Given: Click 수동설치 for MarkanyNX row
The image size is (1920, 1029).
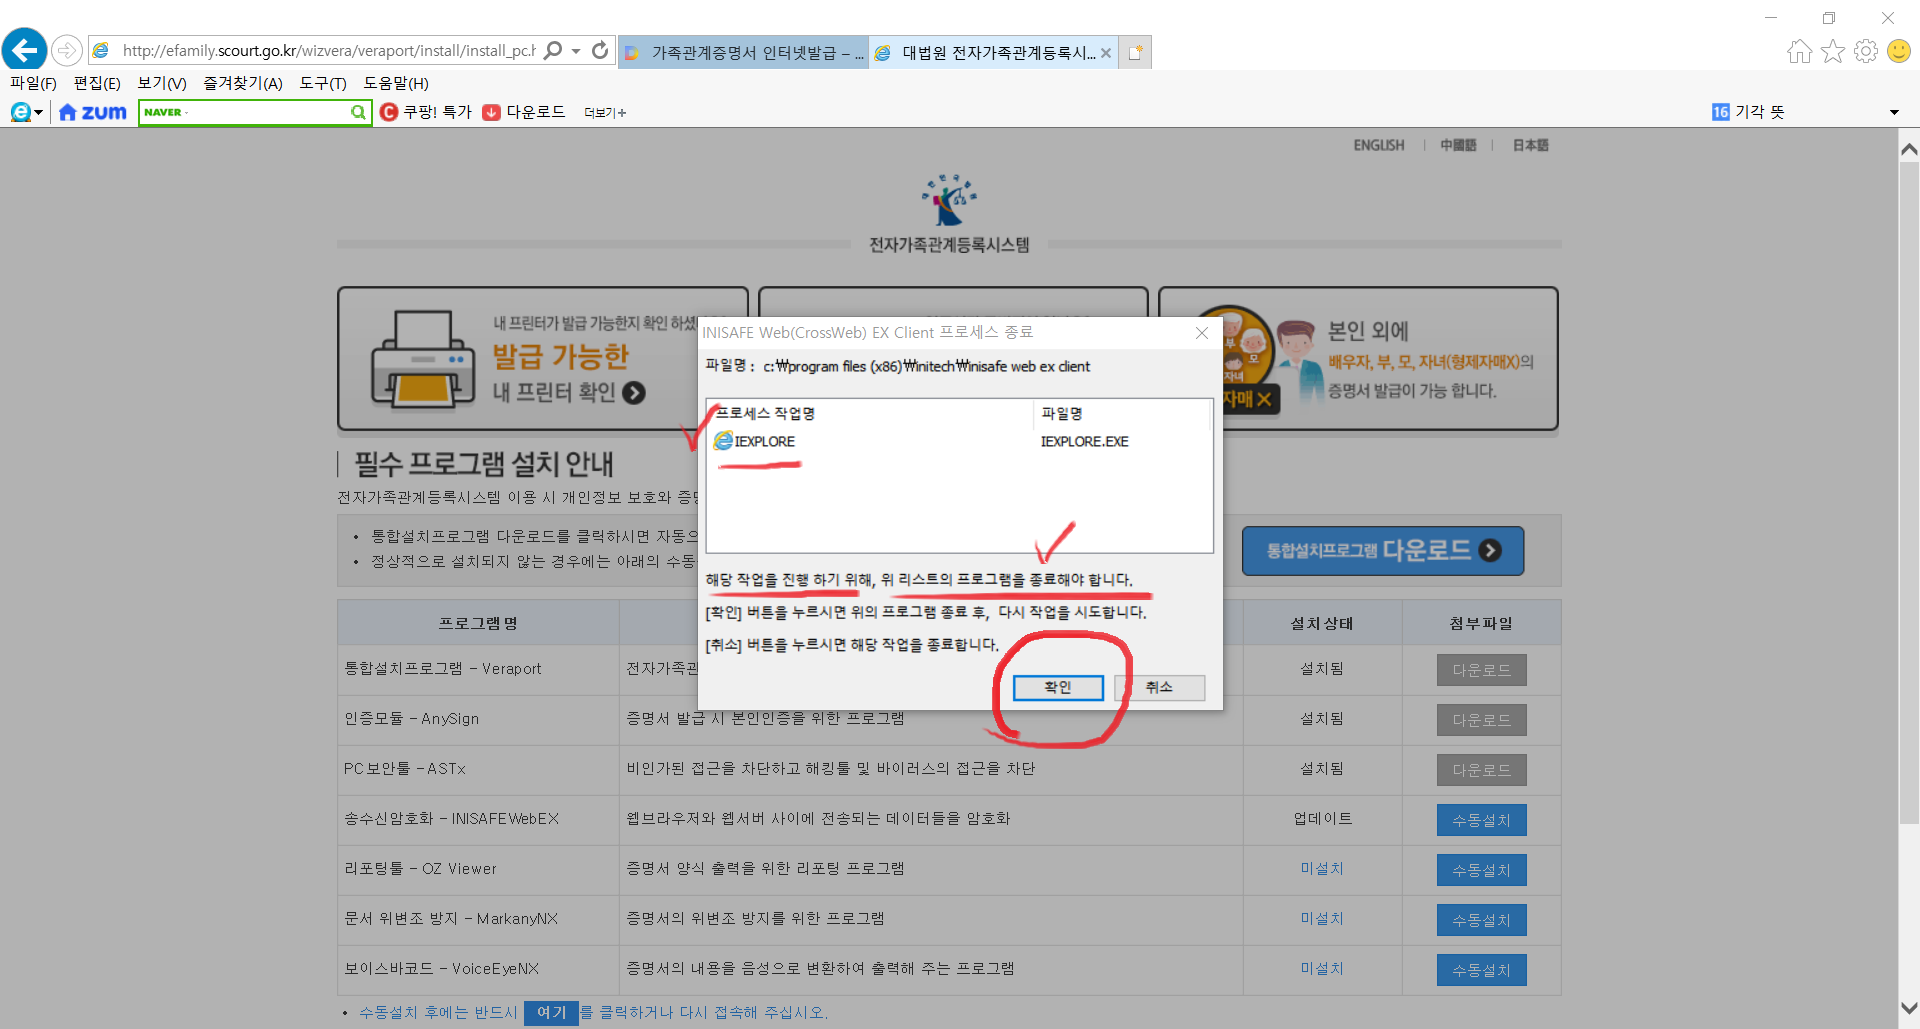Looking at the screenshot, I should [x=1482, y=920].
